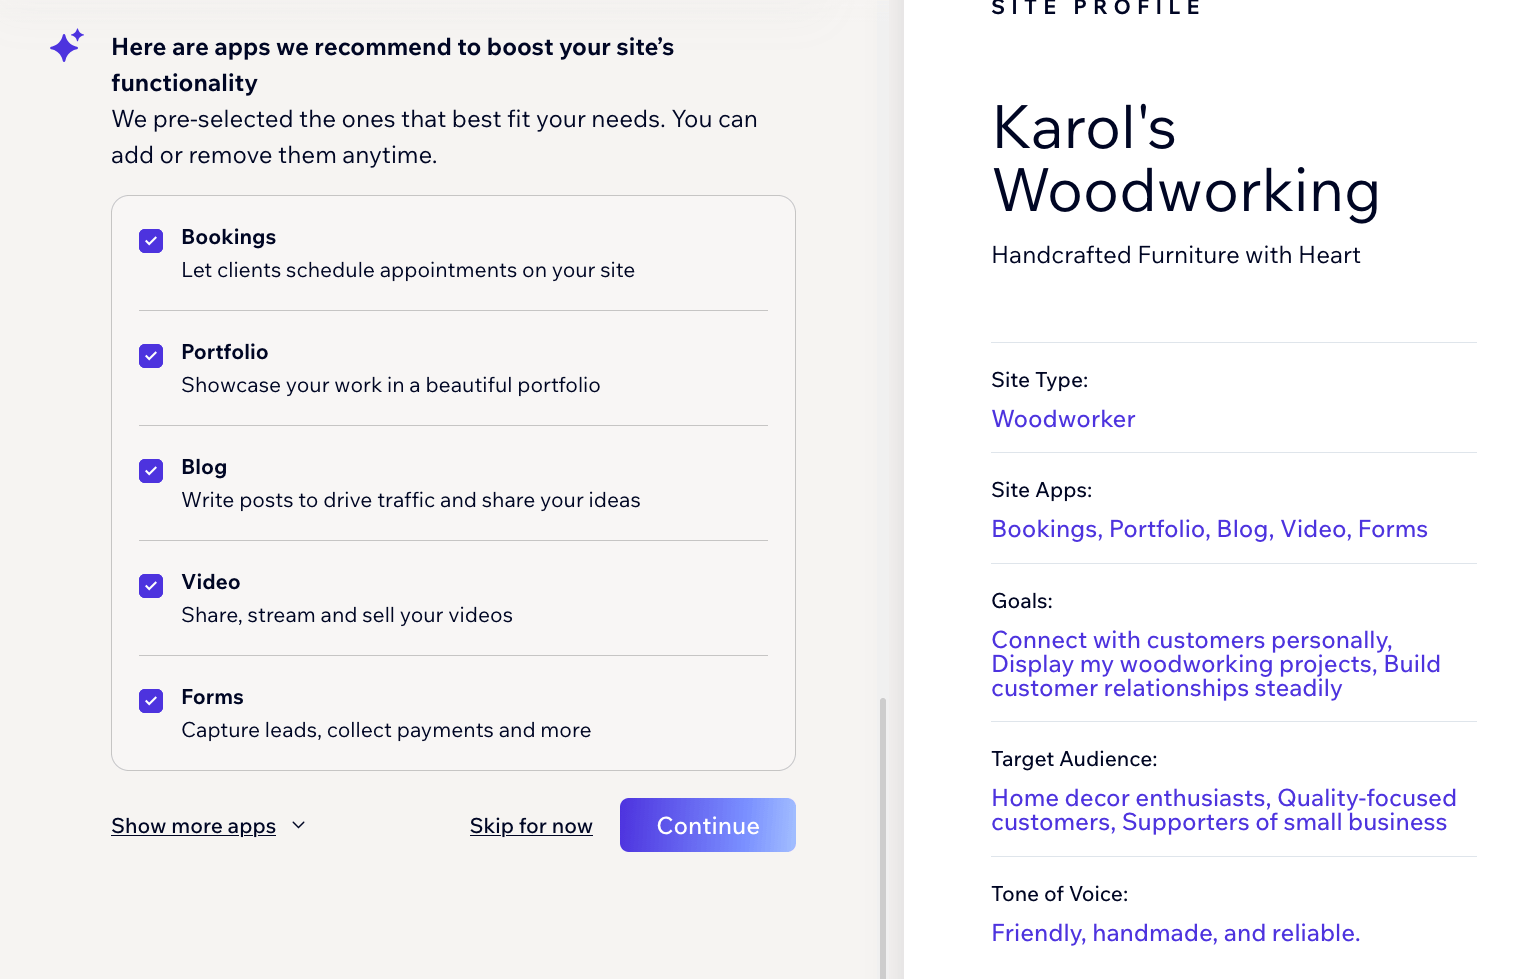Select the Target Audience profile text
The width and height of the screenshot is (1526, 979).
tap(1223, 810)
